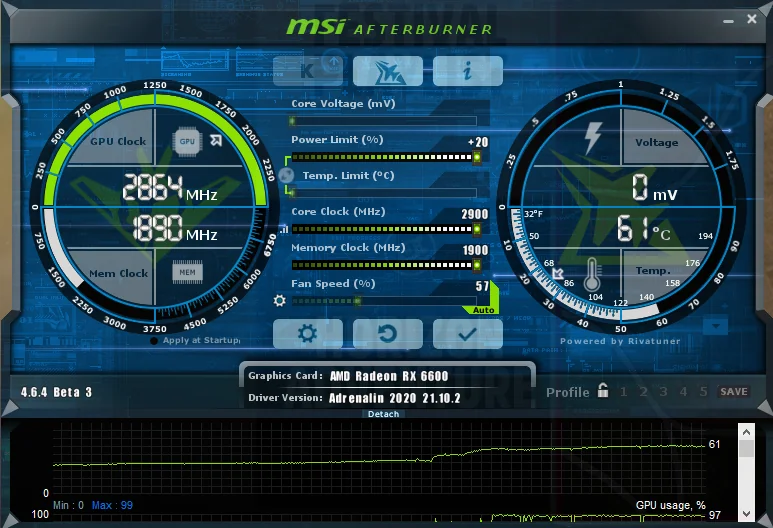Click the arrow icon beside the GPU chip
Viewport: 773px width, 528px height.
[216, 141]
